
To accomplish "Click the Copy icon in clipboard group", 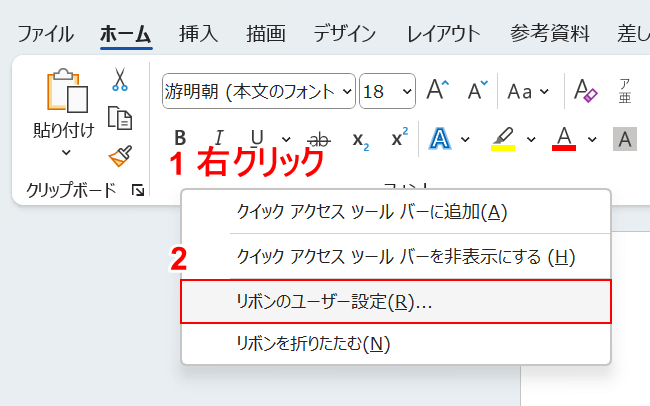I will tap(120, 119).
